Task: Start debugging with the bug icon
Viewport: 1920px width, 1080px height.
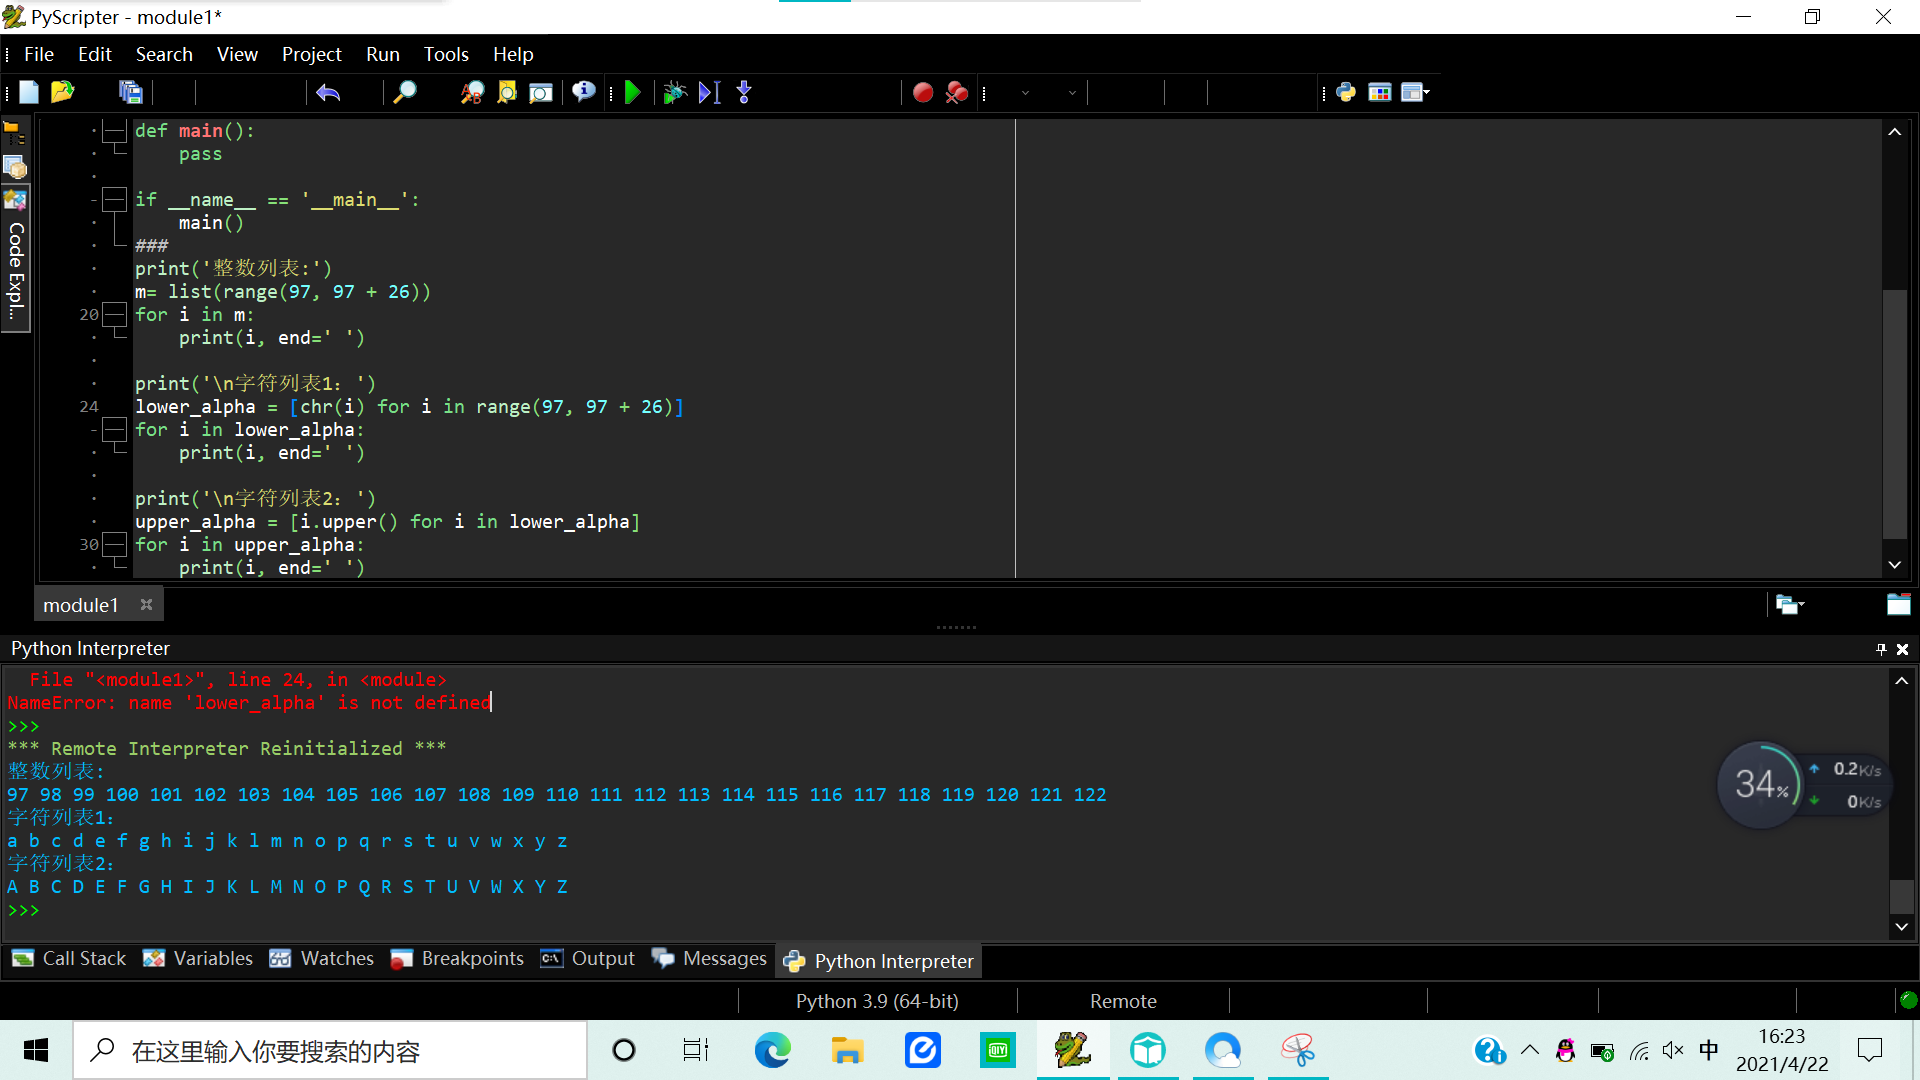Action: point(674,93)
